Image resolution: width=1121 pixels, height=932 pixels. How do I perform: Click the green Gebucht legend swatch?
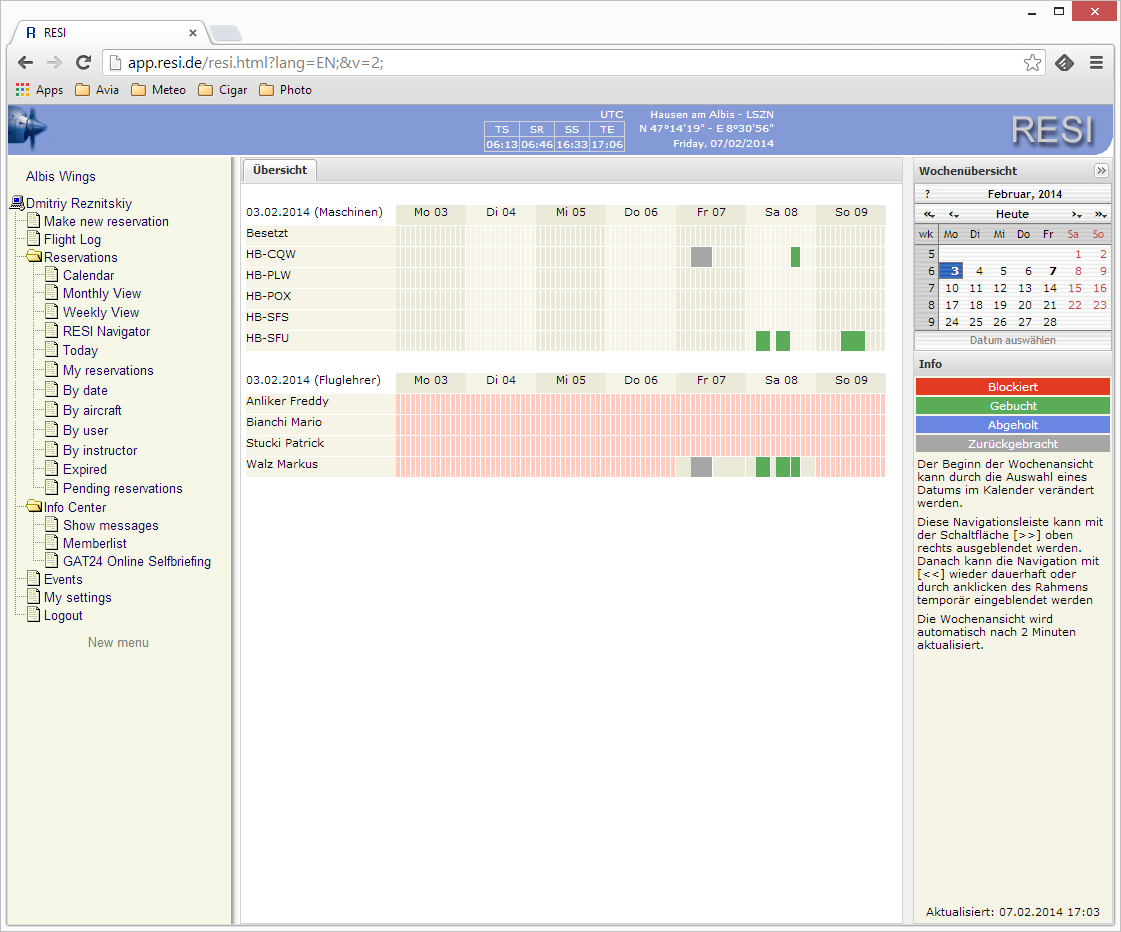pos(1012,406)
